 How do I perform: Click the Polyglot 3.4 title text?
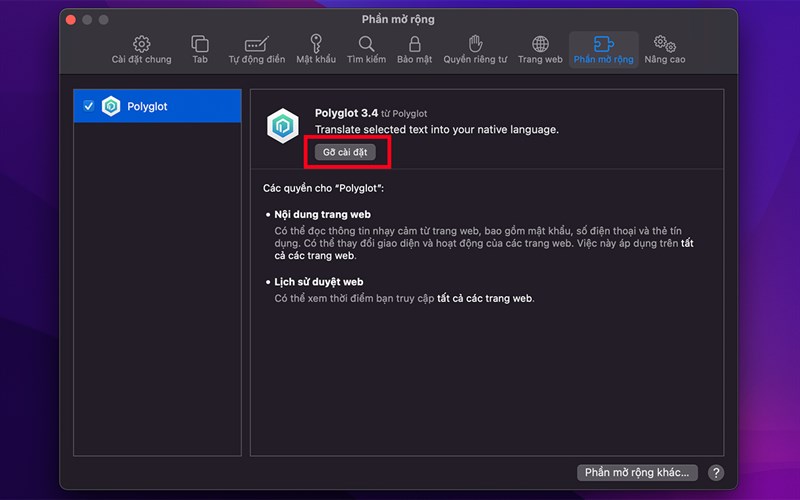click(x=345, y=113)
